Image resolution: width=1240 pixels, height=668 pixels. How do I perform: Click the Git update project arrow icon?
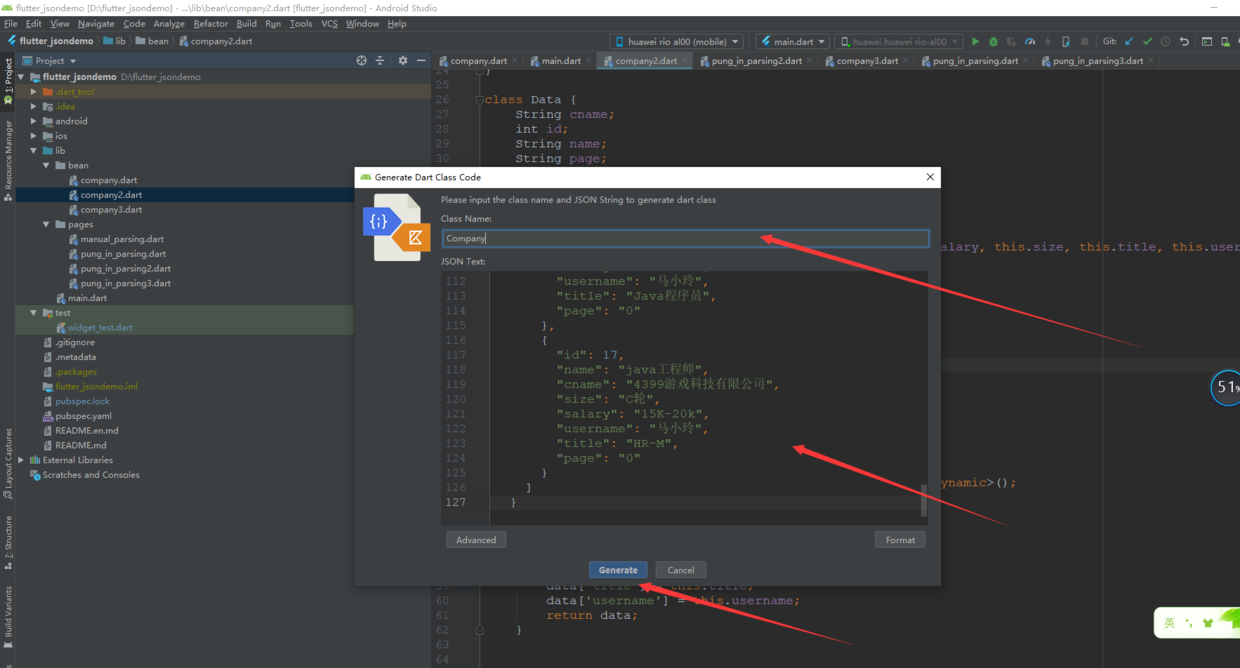(x=1129, y=42)
